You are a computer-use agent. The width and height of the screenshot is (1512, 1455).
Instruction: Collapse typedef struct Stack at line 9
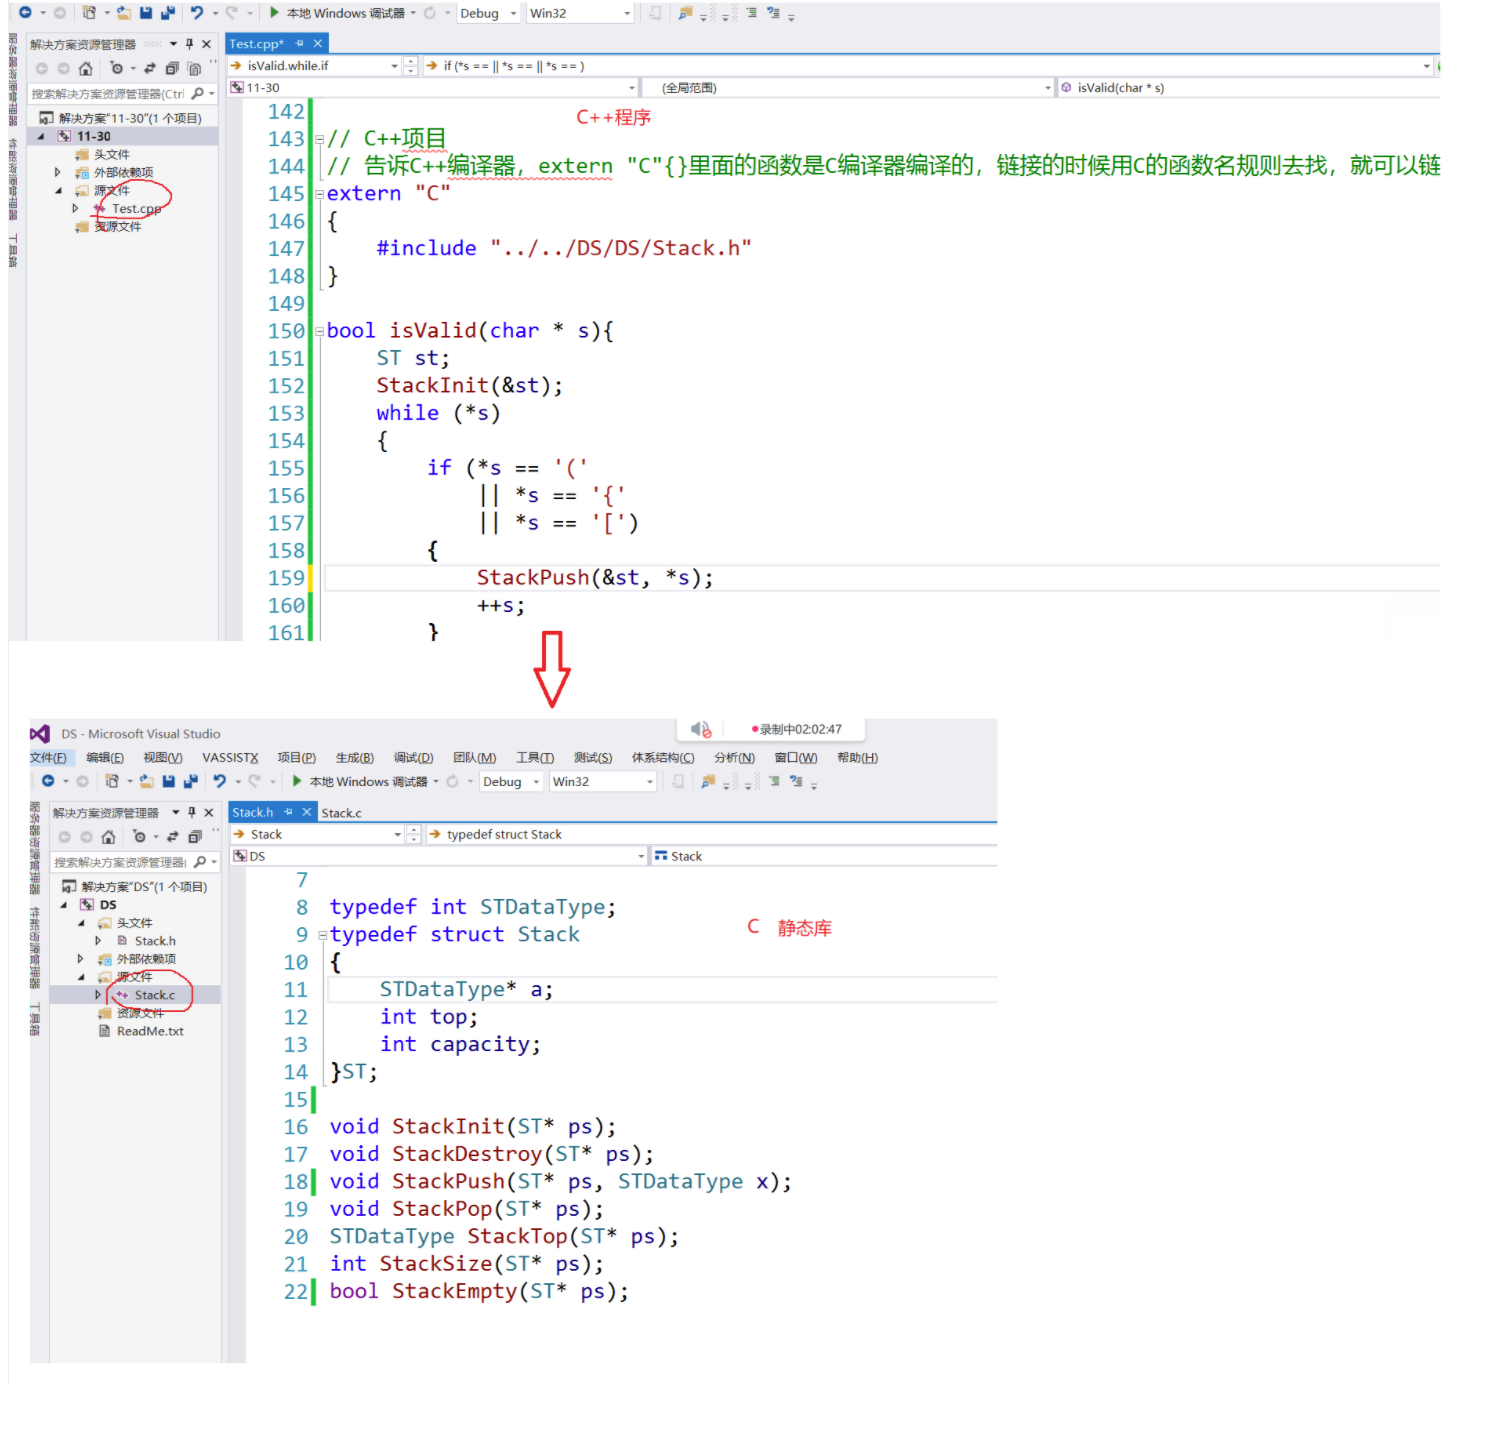[322, 936]
